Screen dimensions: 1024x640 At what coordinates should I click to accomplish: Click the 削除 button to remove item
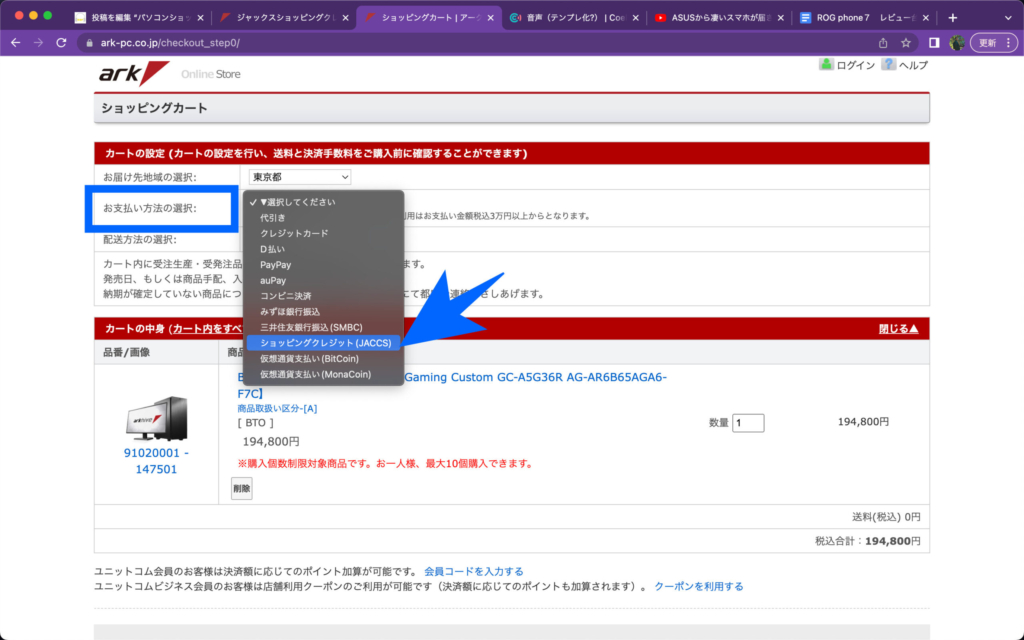click(241, 488)
